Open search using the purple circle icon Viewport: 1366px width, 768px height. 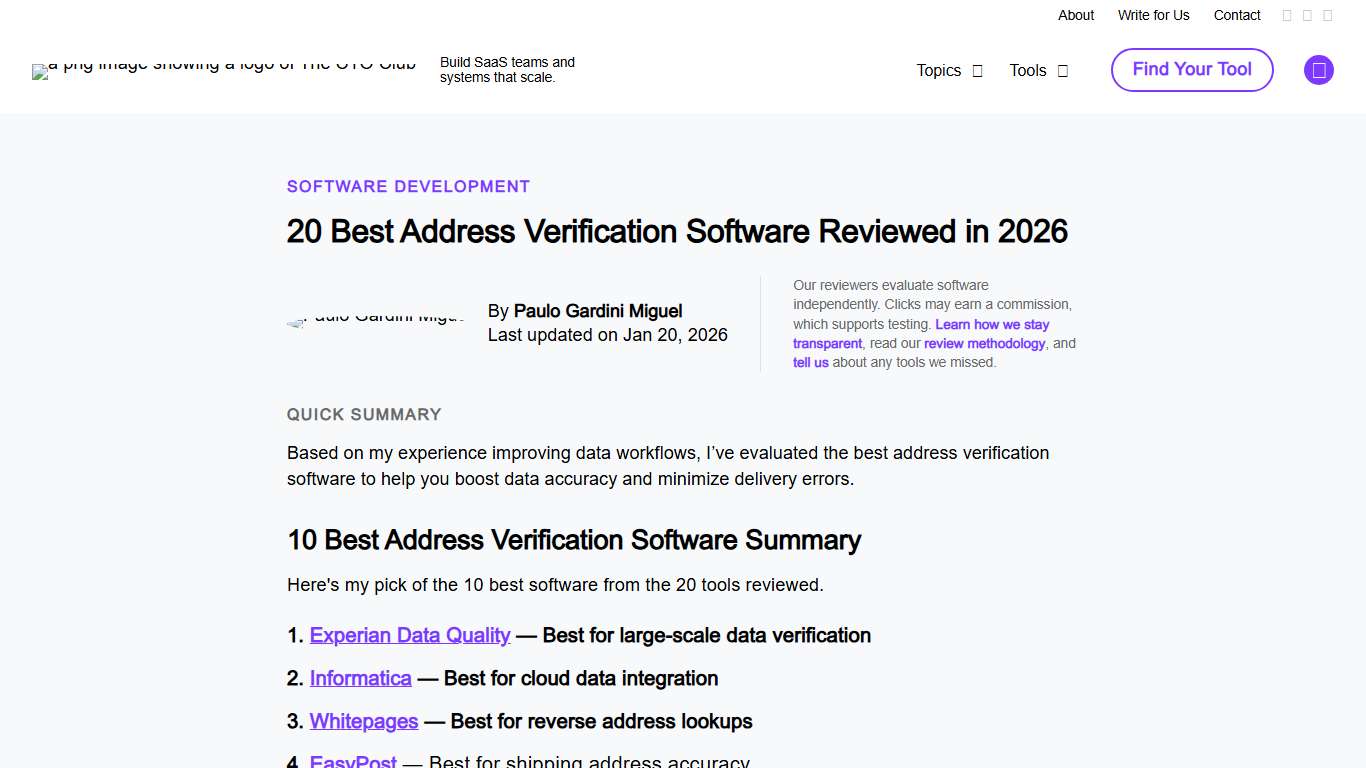click(x=1318, y=70)
